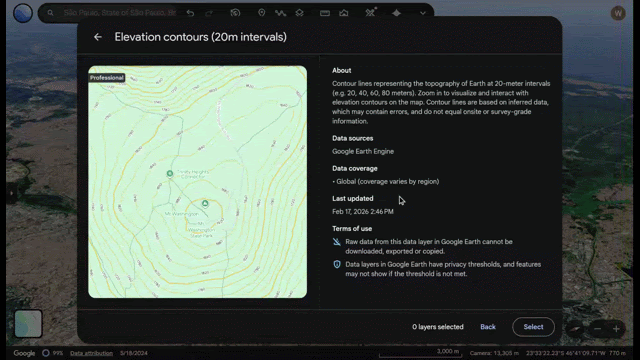Click the zoom in plus button
This screenshot has width=640, height=360.
616,329
